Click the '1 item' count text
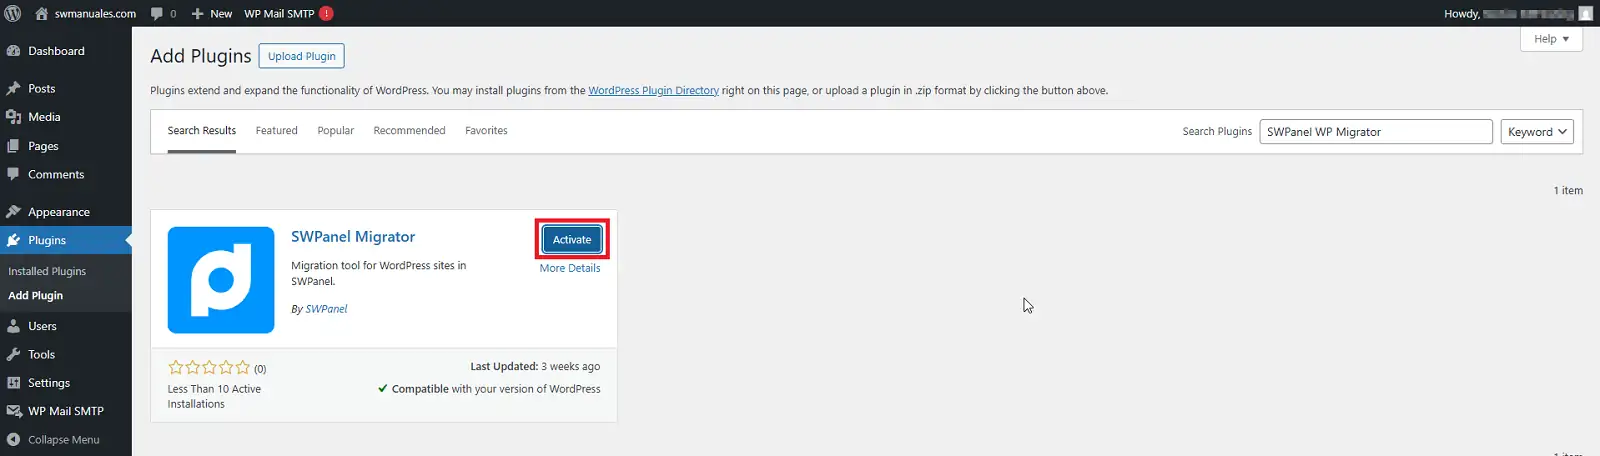The height and width of the screenshot is (456, 1600). coord(1568,190)
